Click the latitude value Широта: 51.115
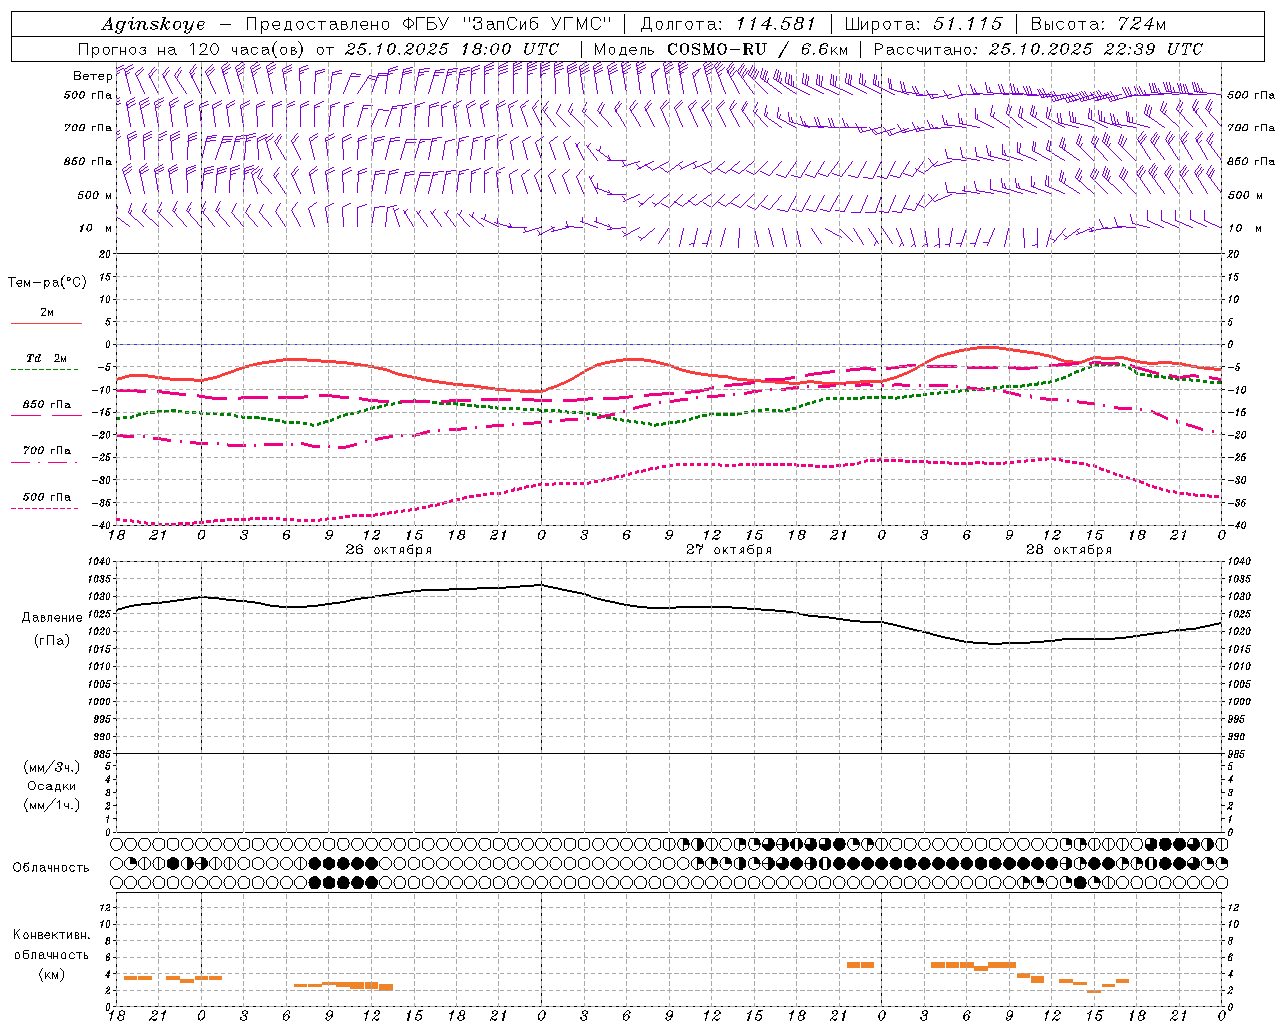This screenshot has width=1280, height=1024. coord(923,24)
